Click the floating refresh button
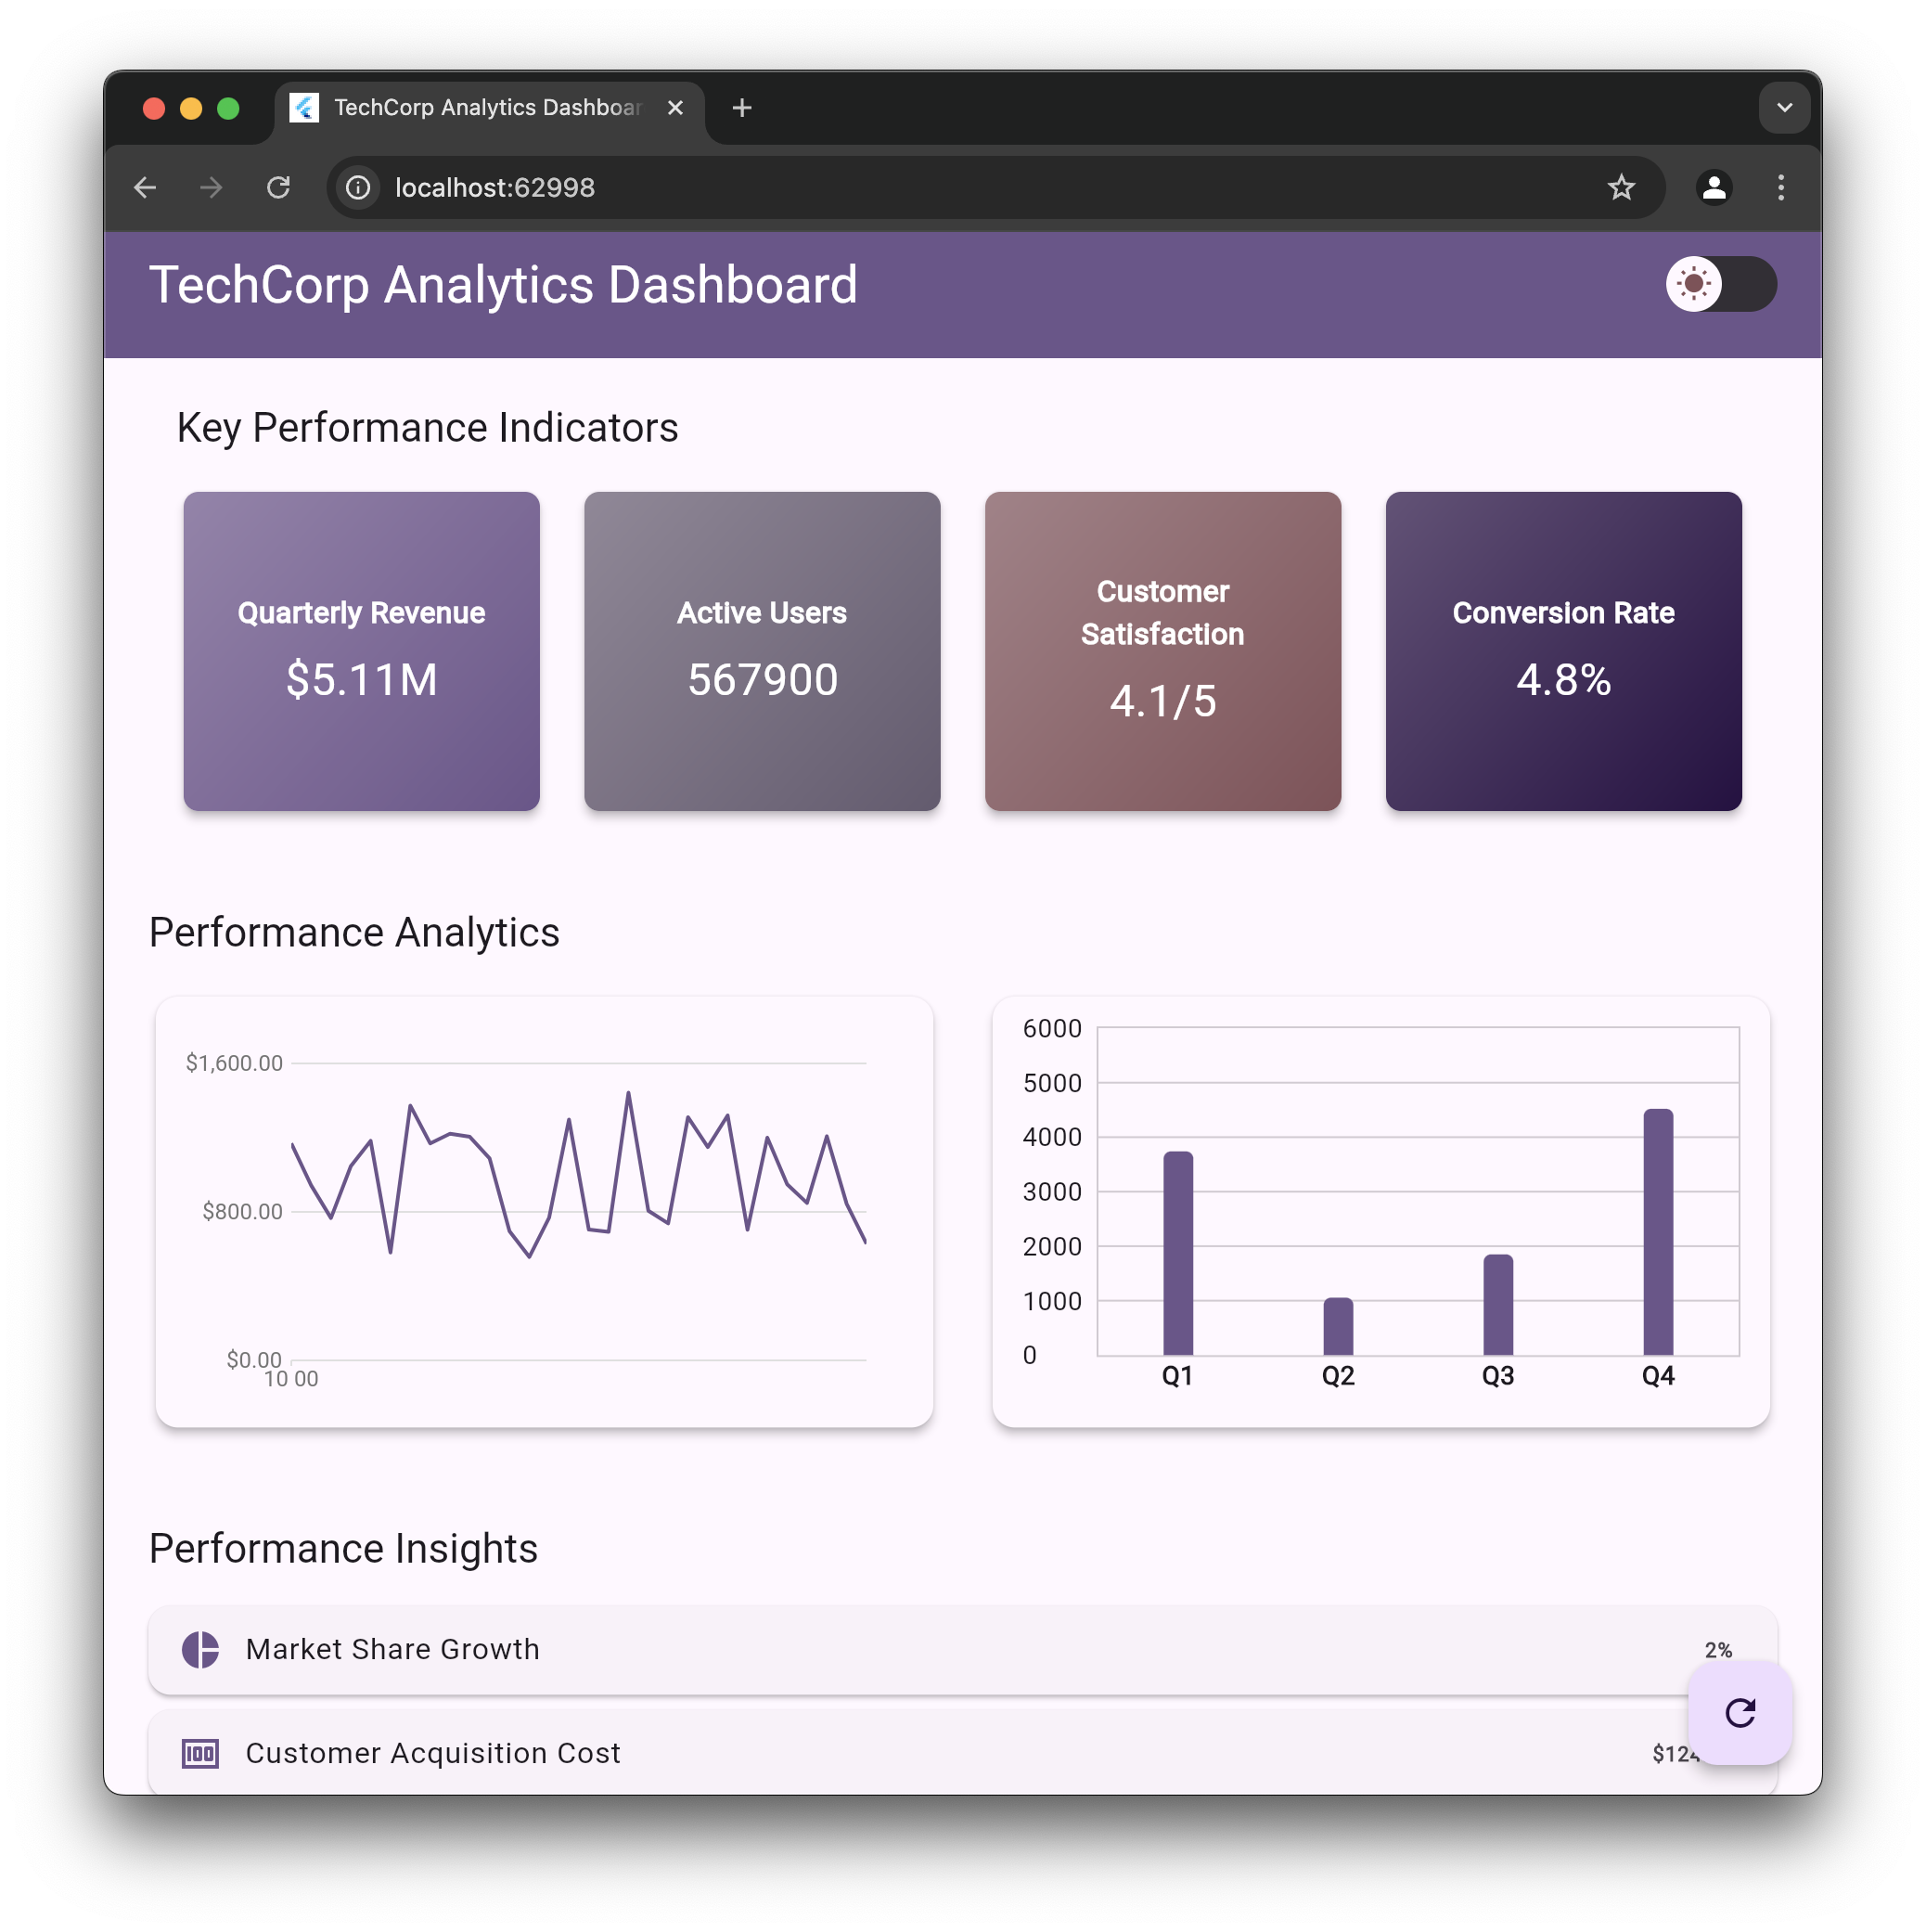 (1739, 1712)
